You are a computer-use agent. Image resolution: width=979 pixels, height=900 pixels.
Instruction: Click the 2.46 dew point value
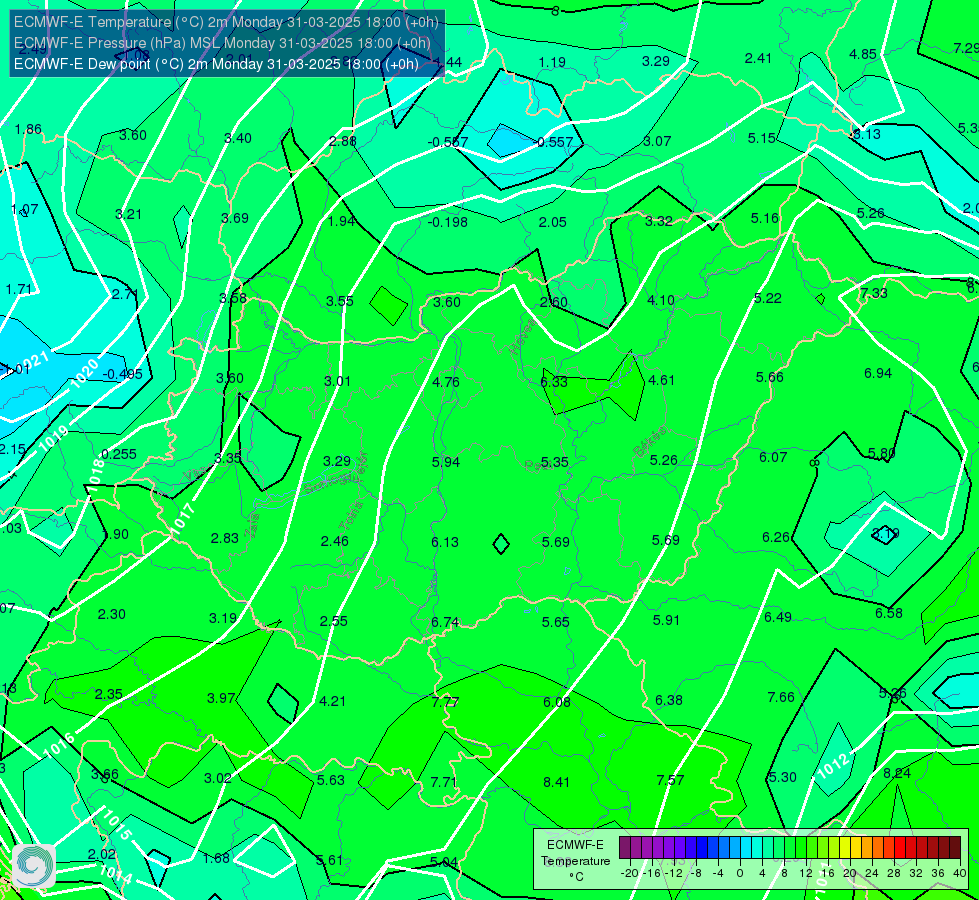tap(335, 541)
